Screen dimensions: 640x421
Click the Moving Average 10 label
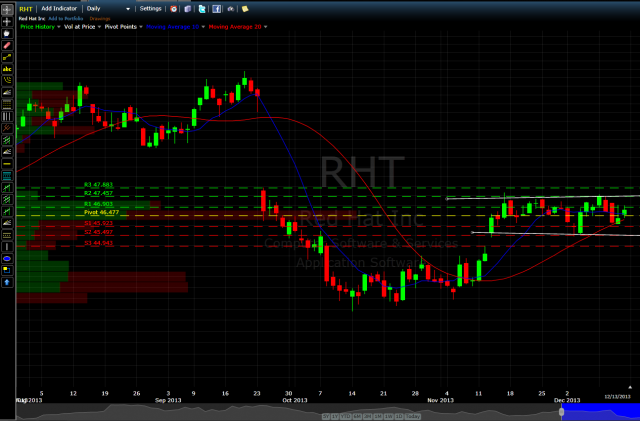[x=172, y=27]
